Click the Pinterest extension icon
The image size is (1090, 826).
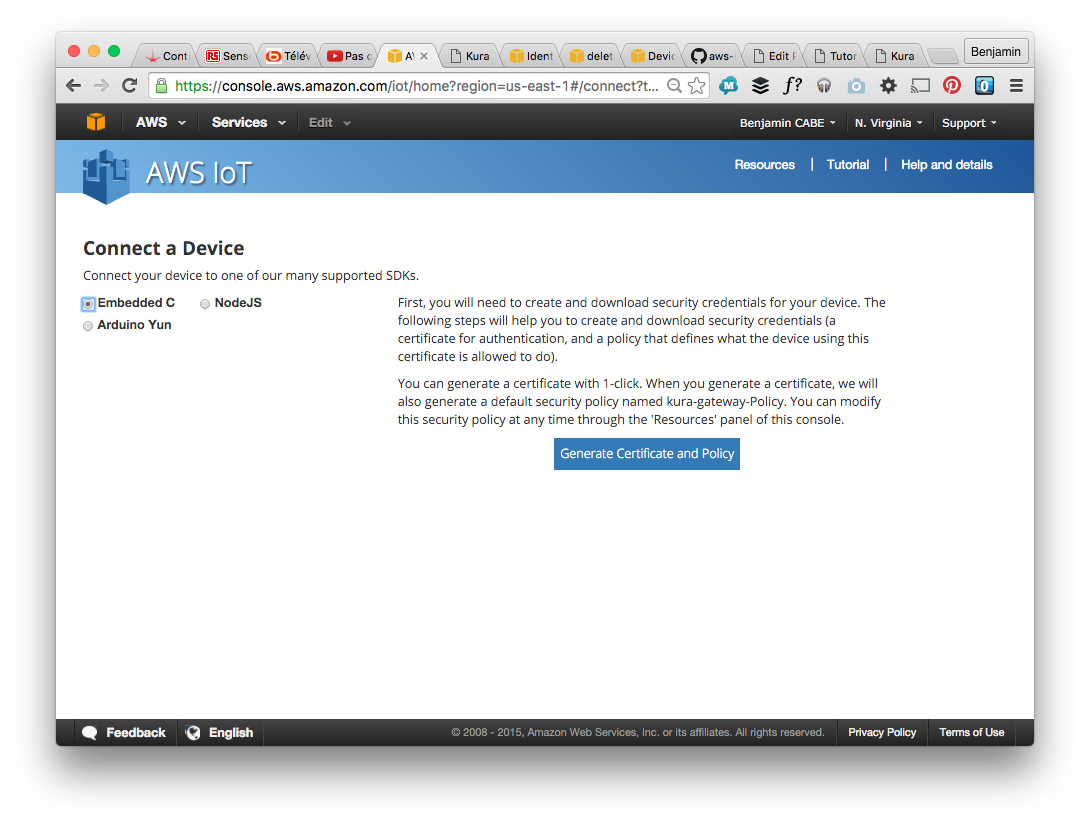(952, 86)
